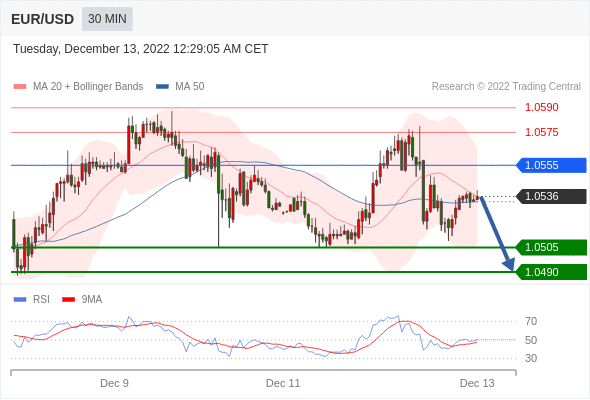Select the MA 20 Bollinger Bands legend swatch

tap(20, 87)
